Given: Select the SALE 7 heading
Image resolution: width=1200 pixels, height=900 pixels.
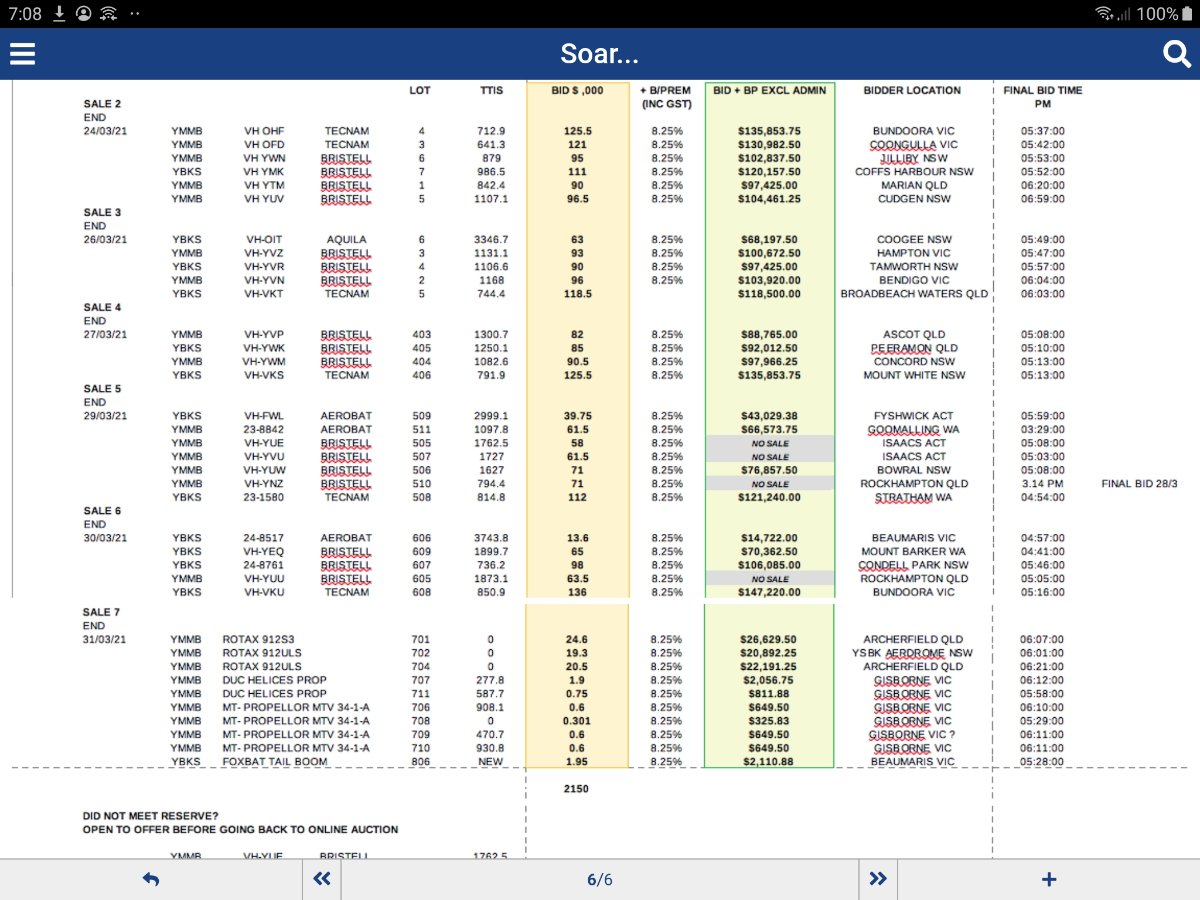Looking at the screenshot, I should point(102,612).
